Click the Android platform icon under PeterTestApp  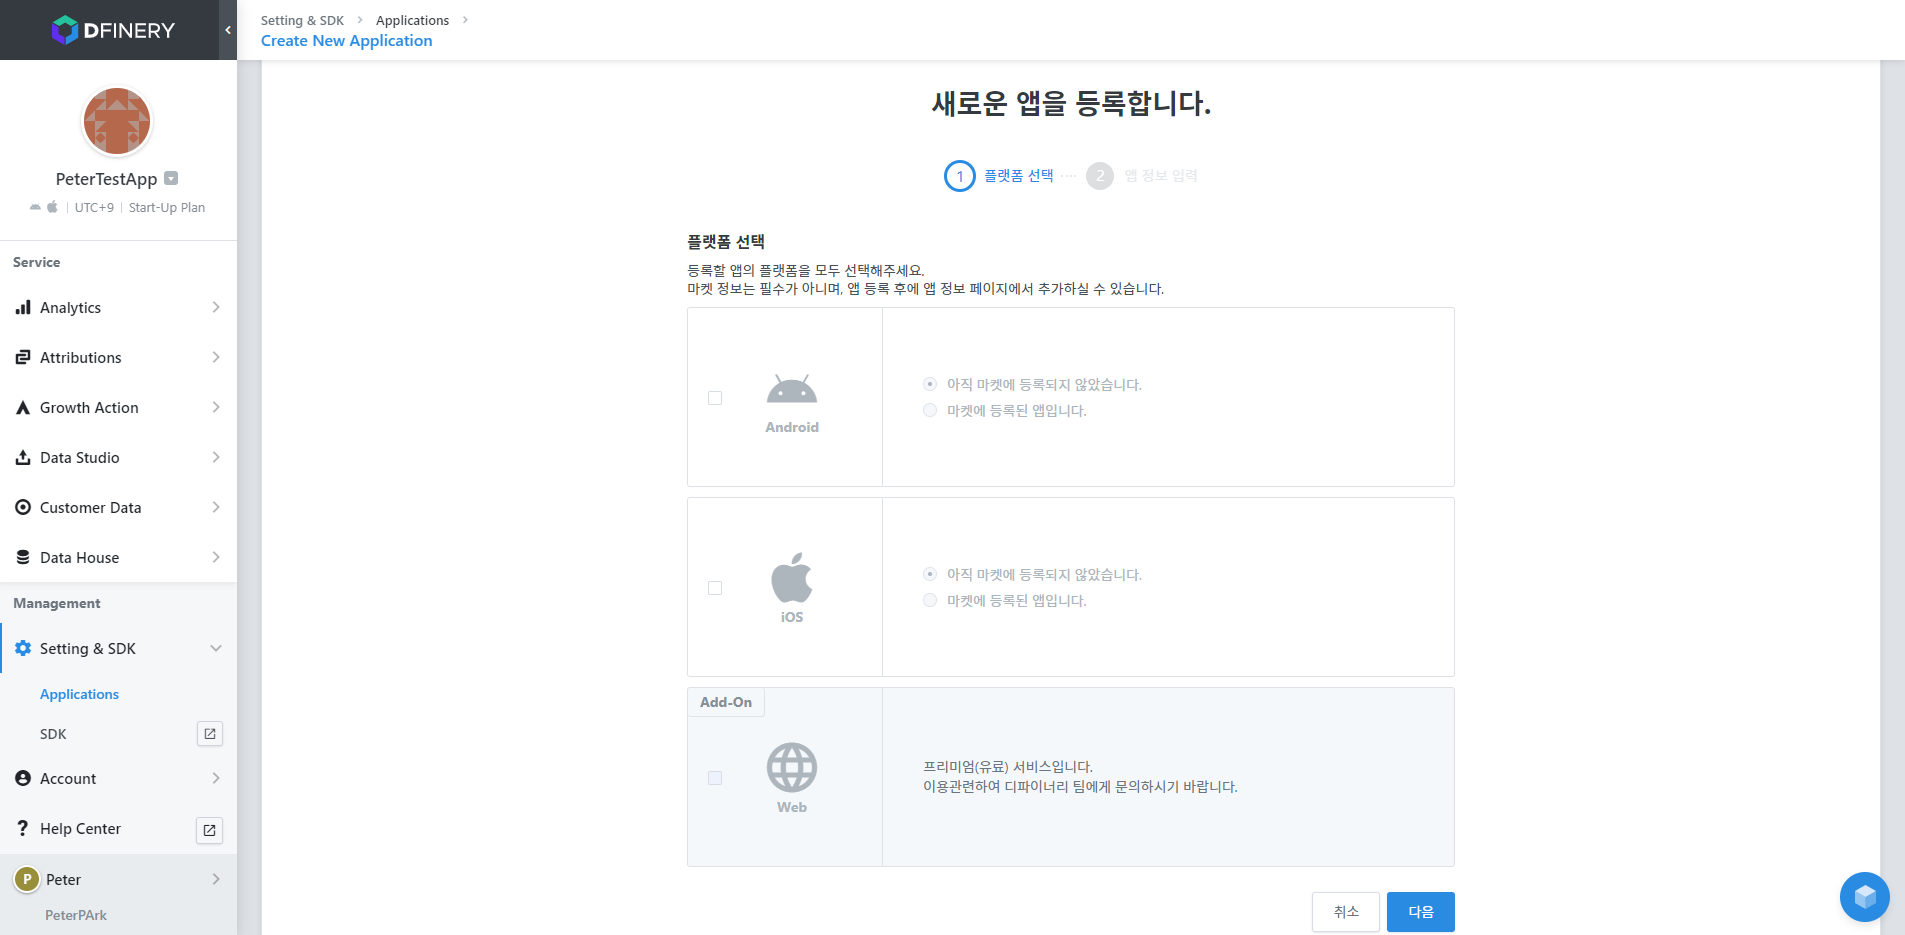pos(35,207)
